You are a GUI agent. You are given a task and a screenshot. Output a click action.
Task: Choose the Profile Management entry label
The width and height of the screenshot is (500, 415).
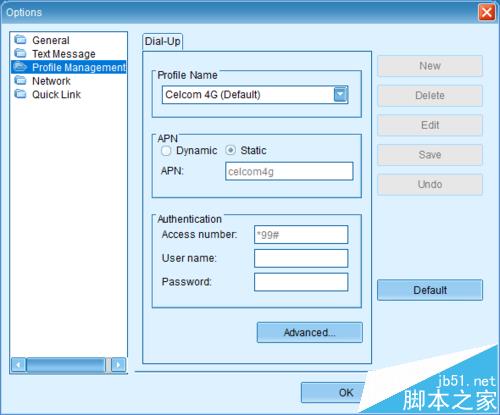pyautogui.click(x=79, y=67)
